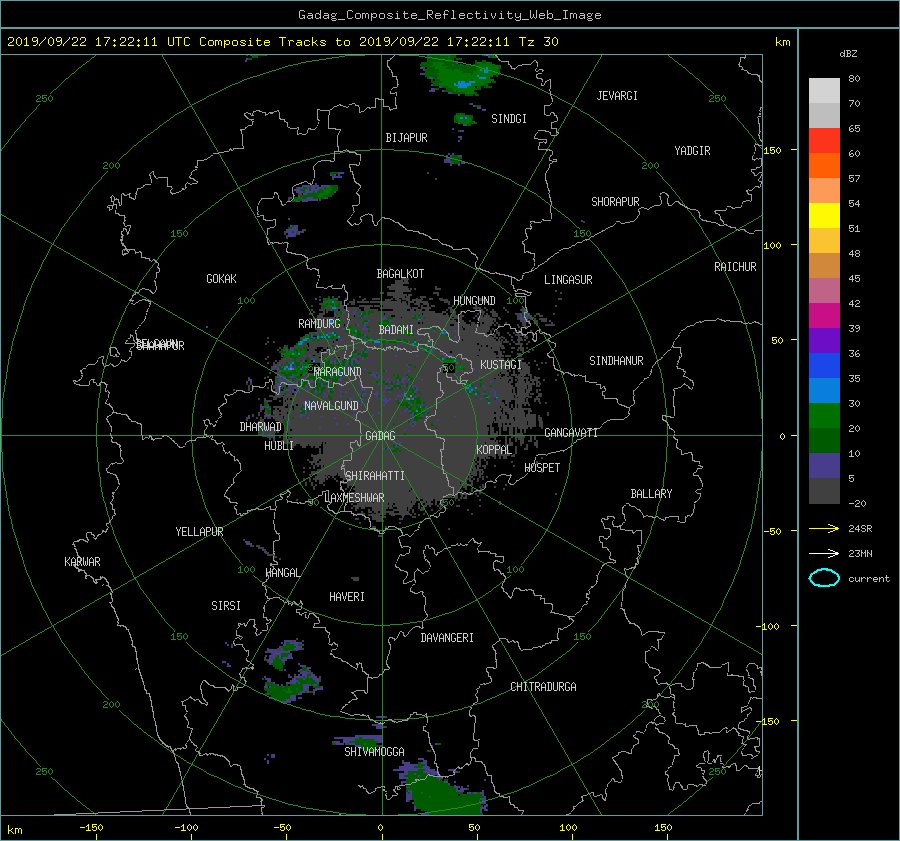Click the SINDHANUR city label
The height and width of the screenshot is (841, 900).
coord(616,361)
